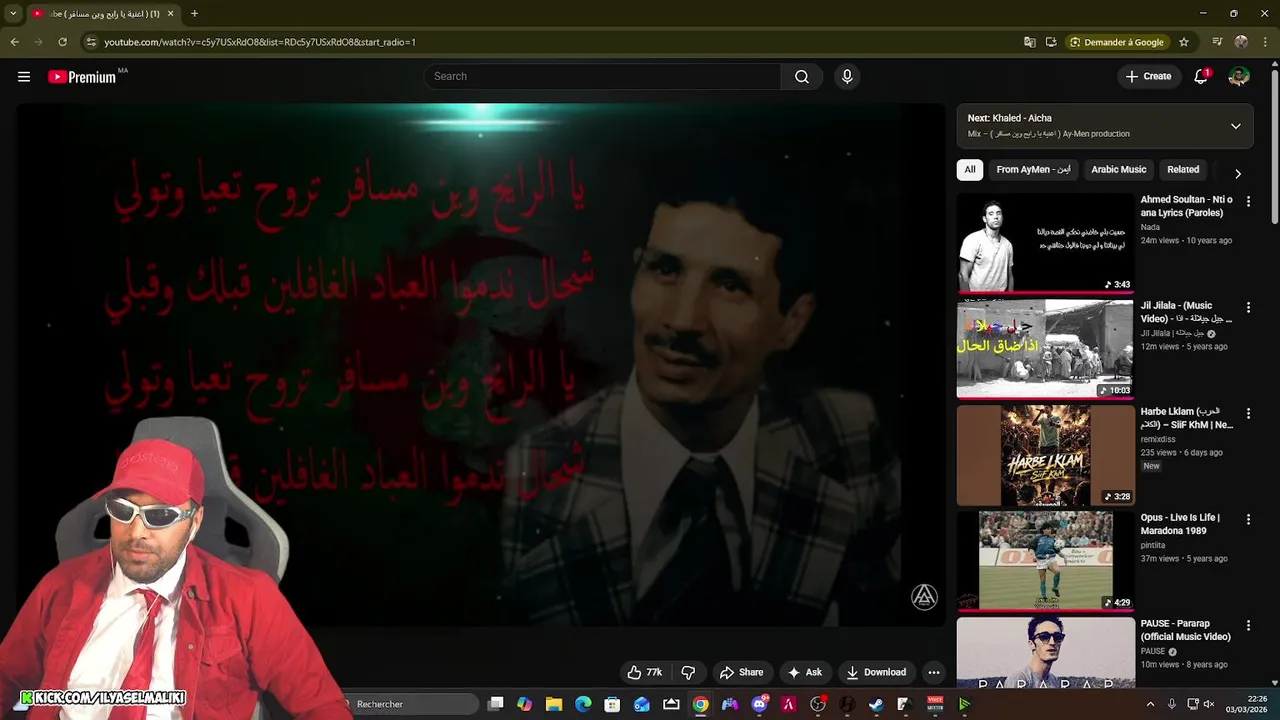
Task: Show hidden system tray icons chevron
Action: (1150, 704)
